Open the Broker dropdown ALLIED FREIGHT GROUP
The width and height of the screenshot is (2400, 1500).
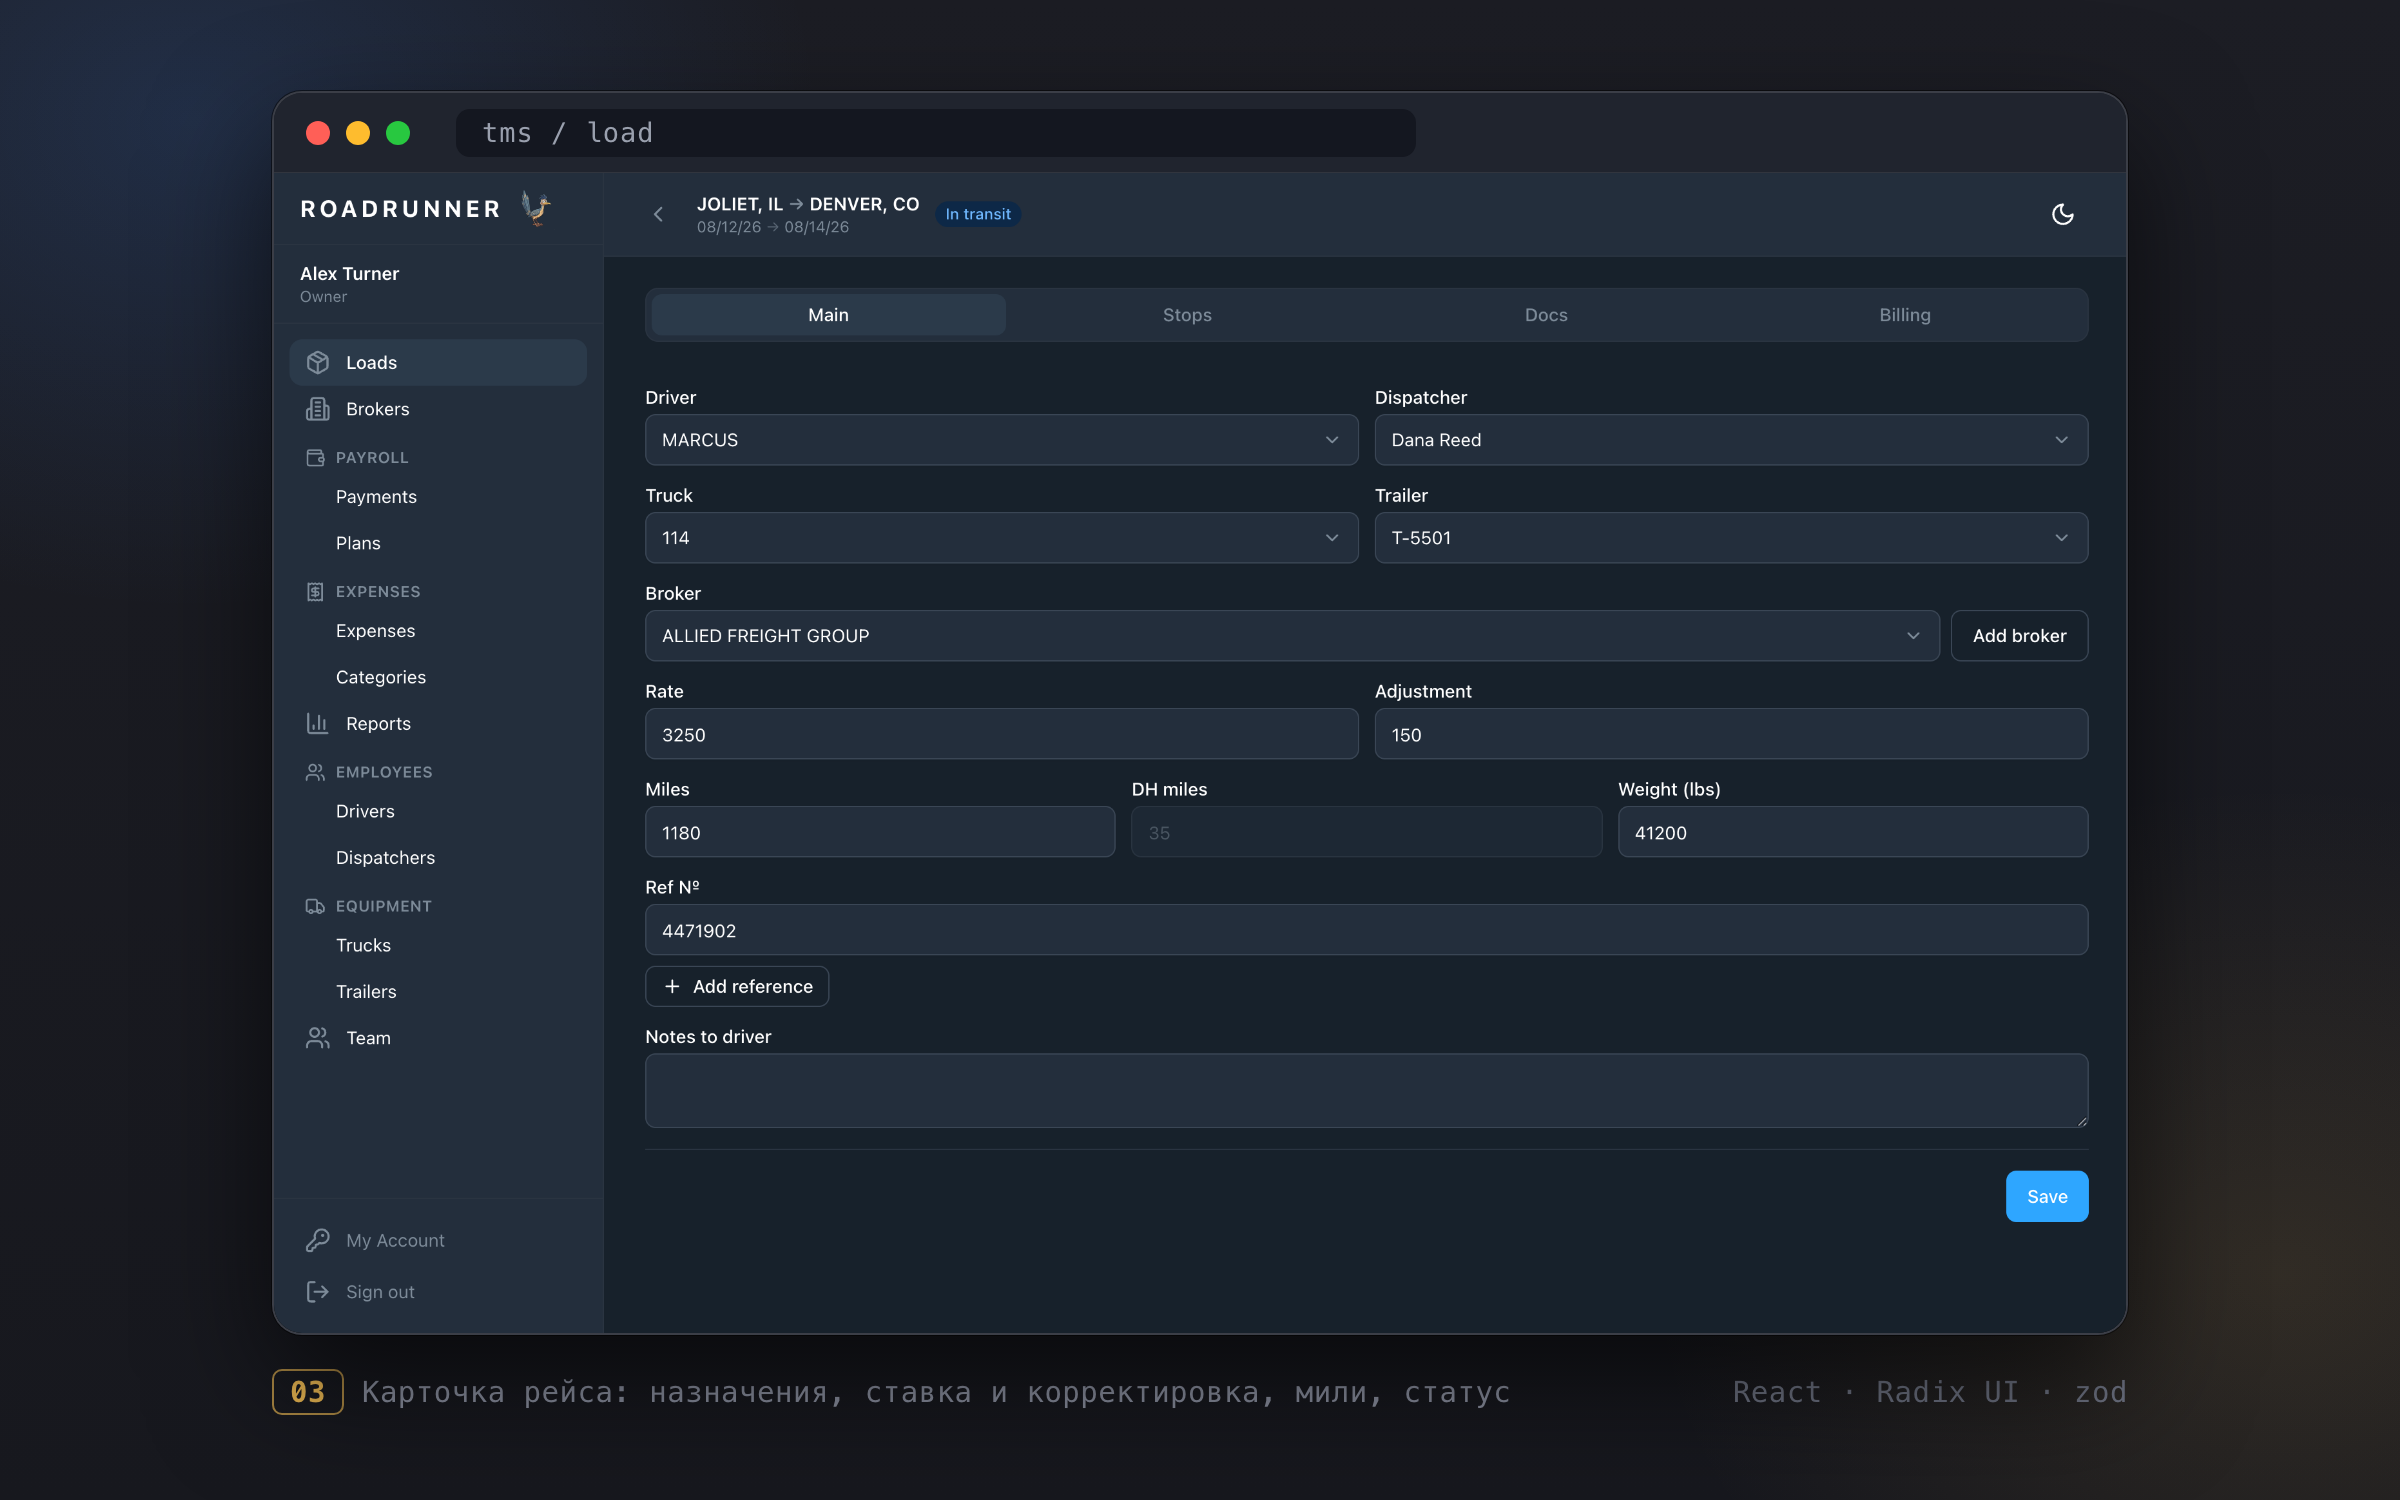tap(1292, 636)
